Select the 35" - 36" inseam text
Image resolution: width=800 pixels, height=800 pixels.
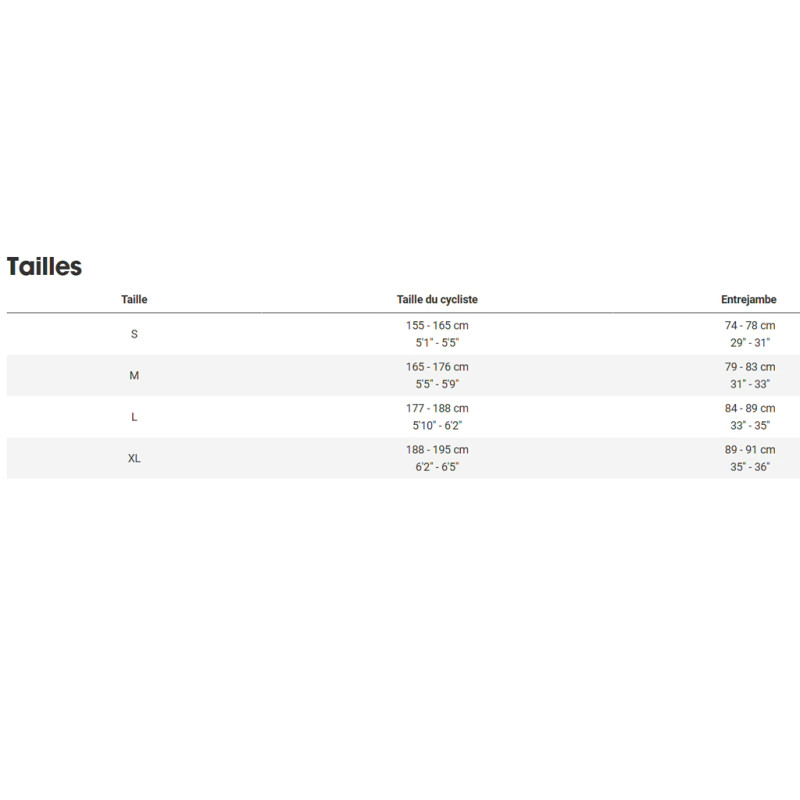tap(749, 467)
